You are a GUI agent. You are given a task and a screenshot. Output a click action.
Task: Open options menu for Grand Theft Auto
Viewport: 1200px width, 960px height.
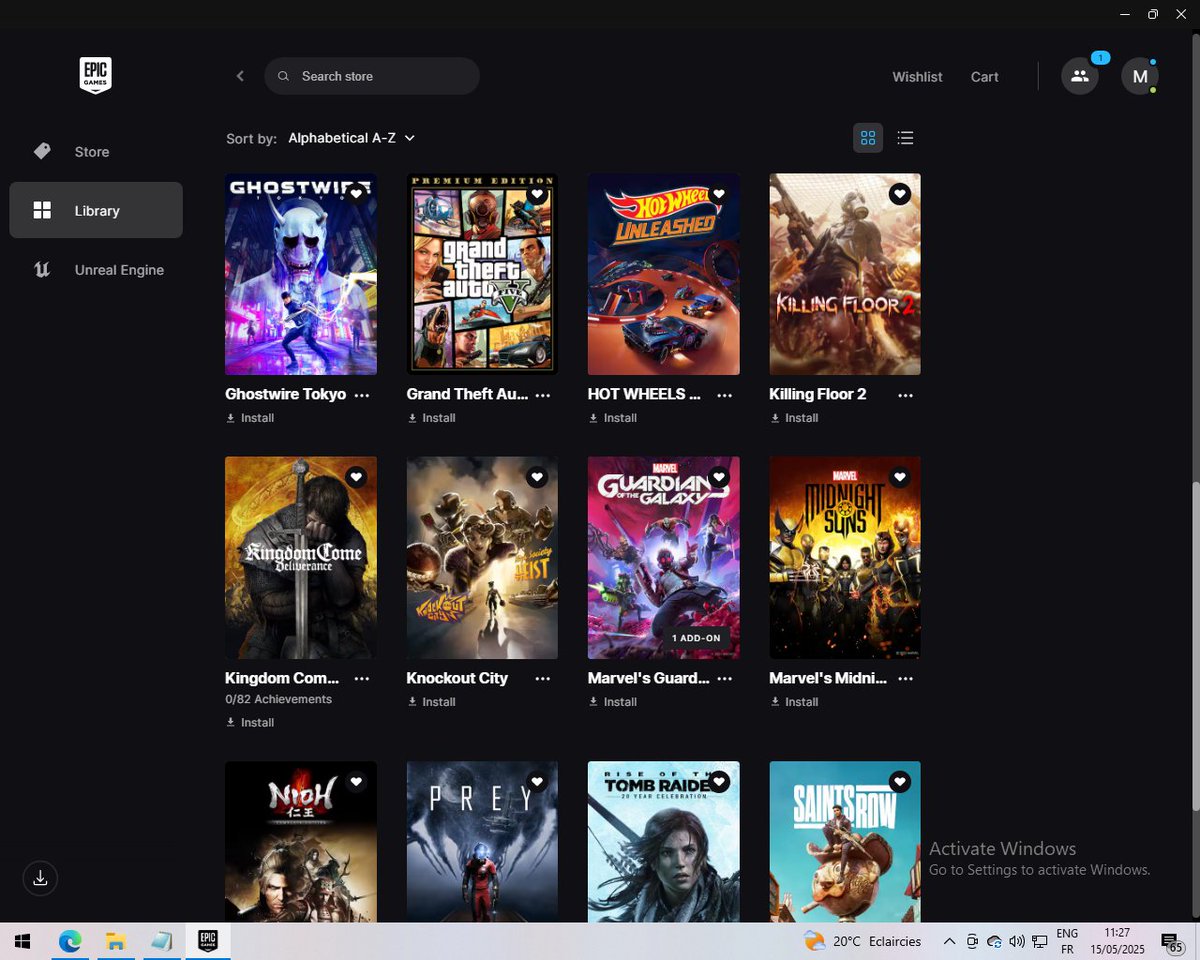(543, 395)
